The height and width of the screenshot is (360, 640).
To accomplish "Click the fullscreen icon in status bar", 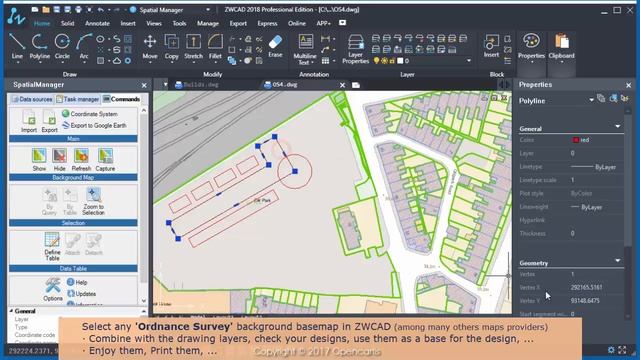I will (622, 350).
